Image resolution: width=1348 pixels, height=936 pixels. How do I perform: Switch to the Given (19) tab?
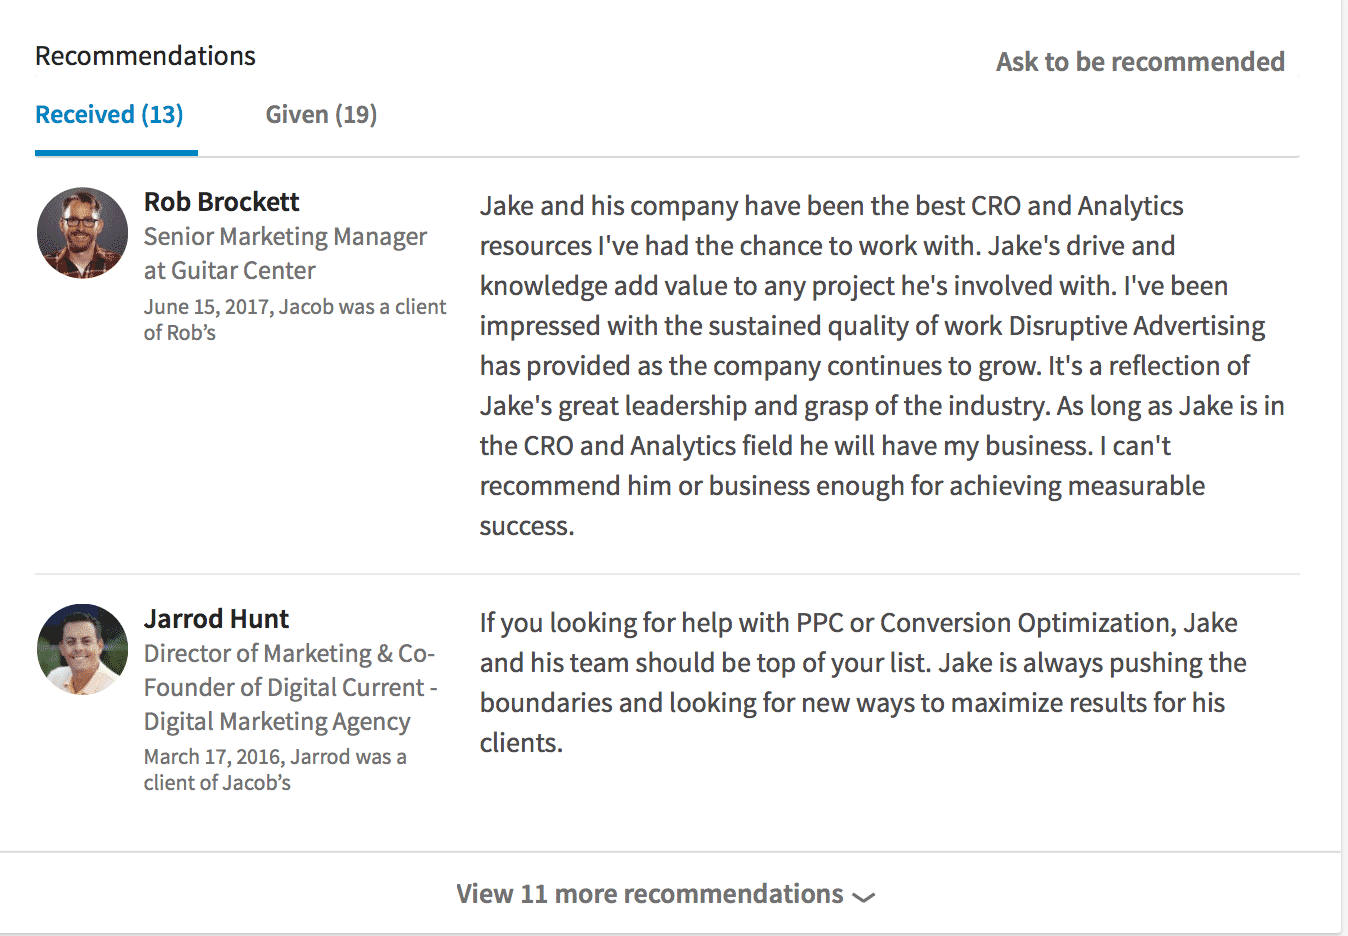(x=320, y=114)
